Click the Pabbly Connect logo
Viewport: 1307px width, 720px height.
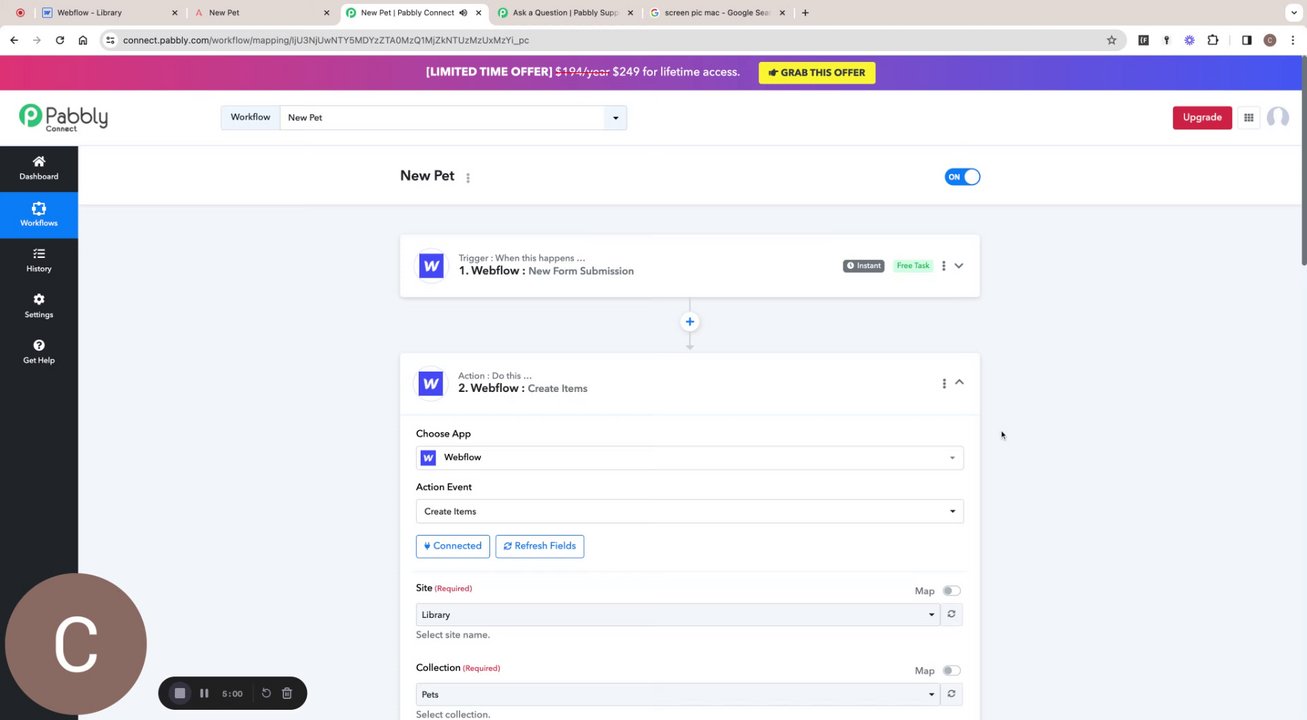click(63, 118)
